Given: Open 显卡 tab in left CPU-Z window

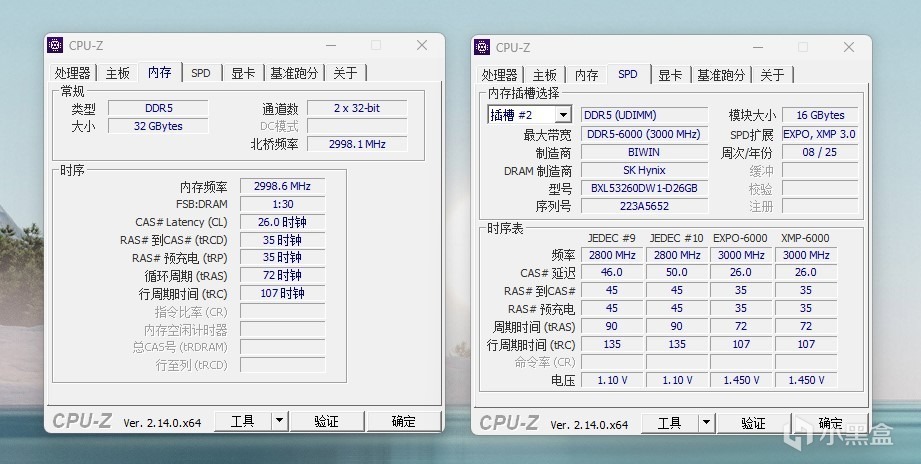Looking at the screenshot, I should pyautogui.click(x=243, y=73).
